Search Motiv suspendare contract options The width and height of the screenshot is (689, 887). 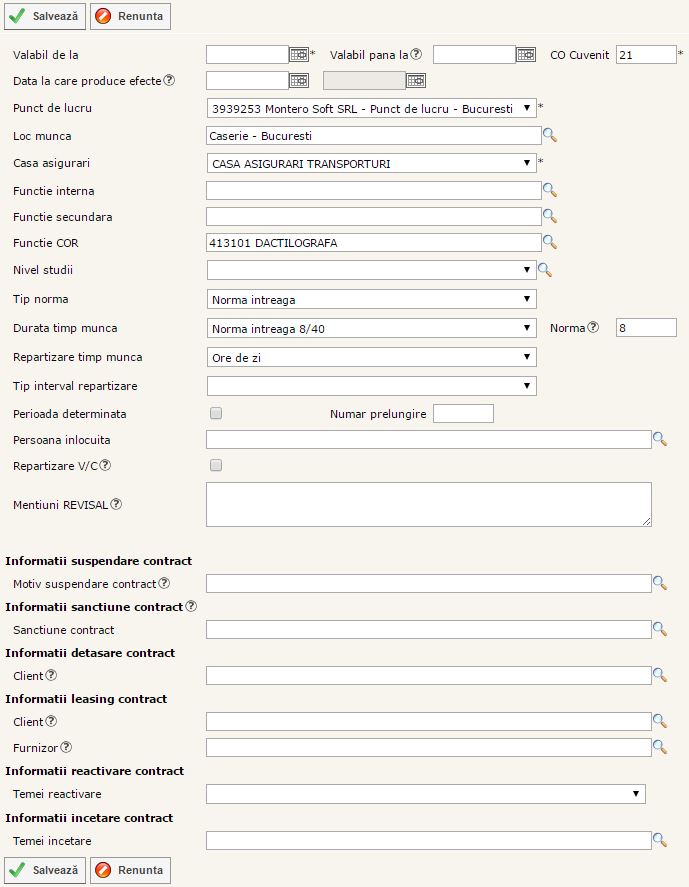(x=660, y=582)
